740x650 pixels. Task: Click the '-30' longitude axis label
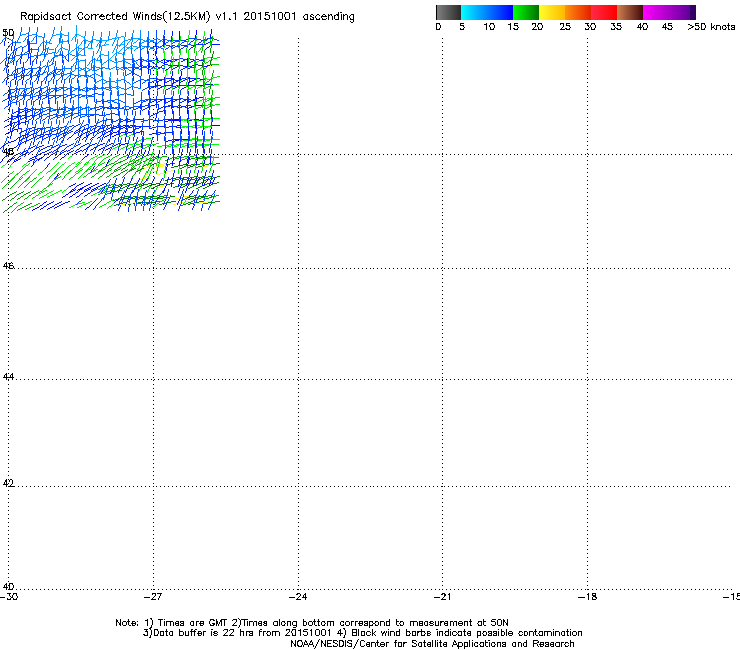[9, 597]
